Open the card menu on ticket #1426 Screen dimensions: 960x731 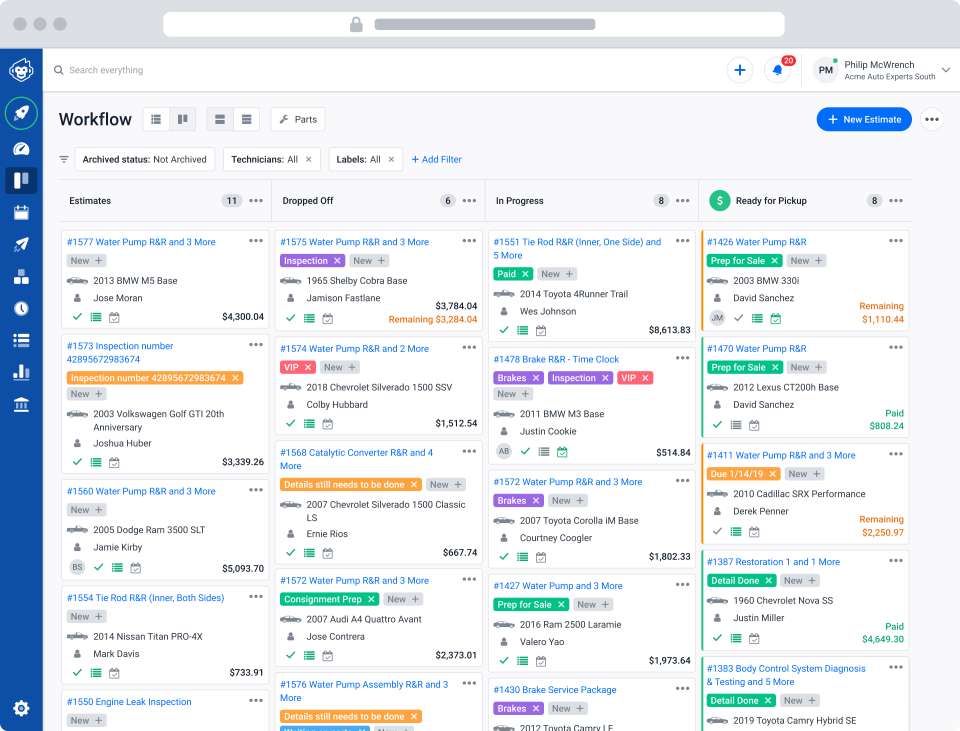point(895,242)
